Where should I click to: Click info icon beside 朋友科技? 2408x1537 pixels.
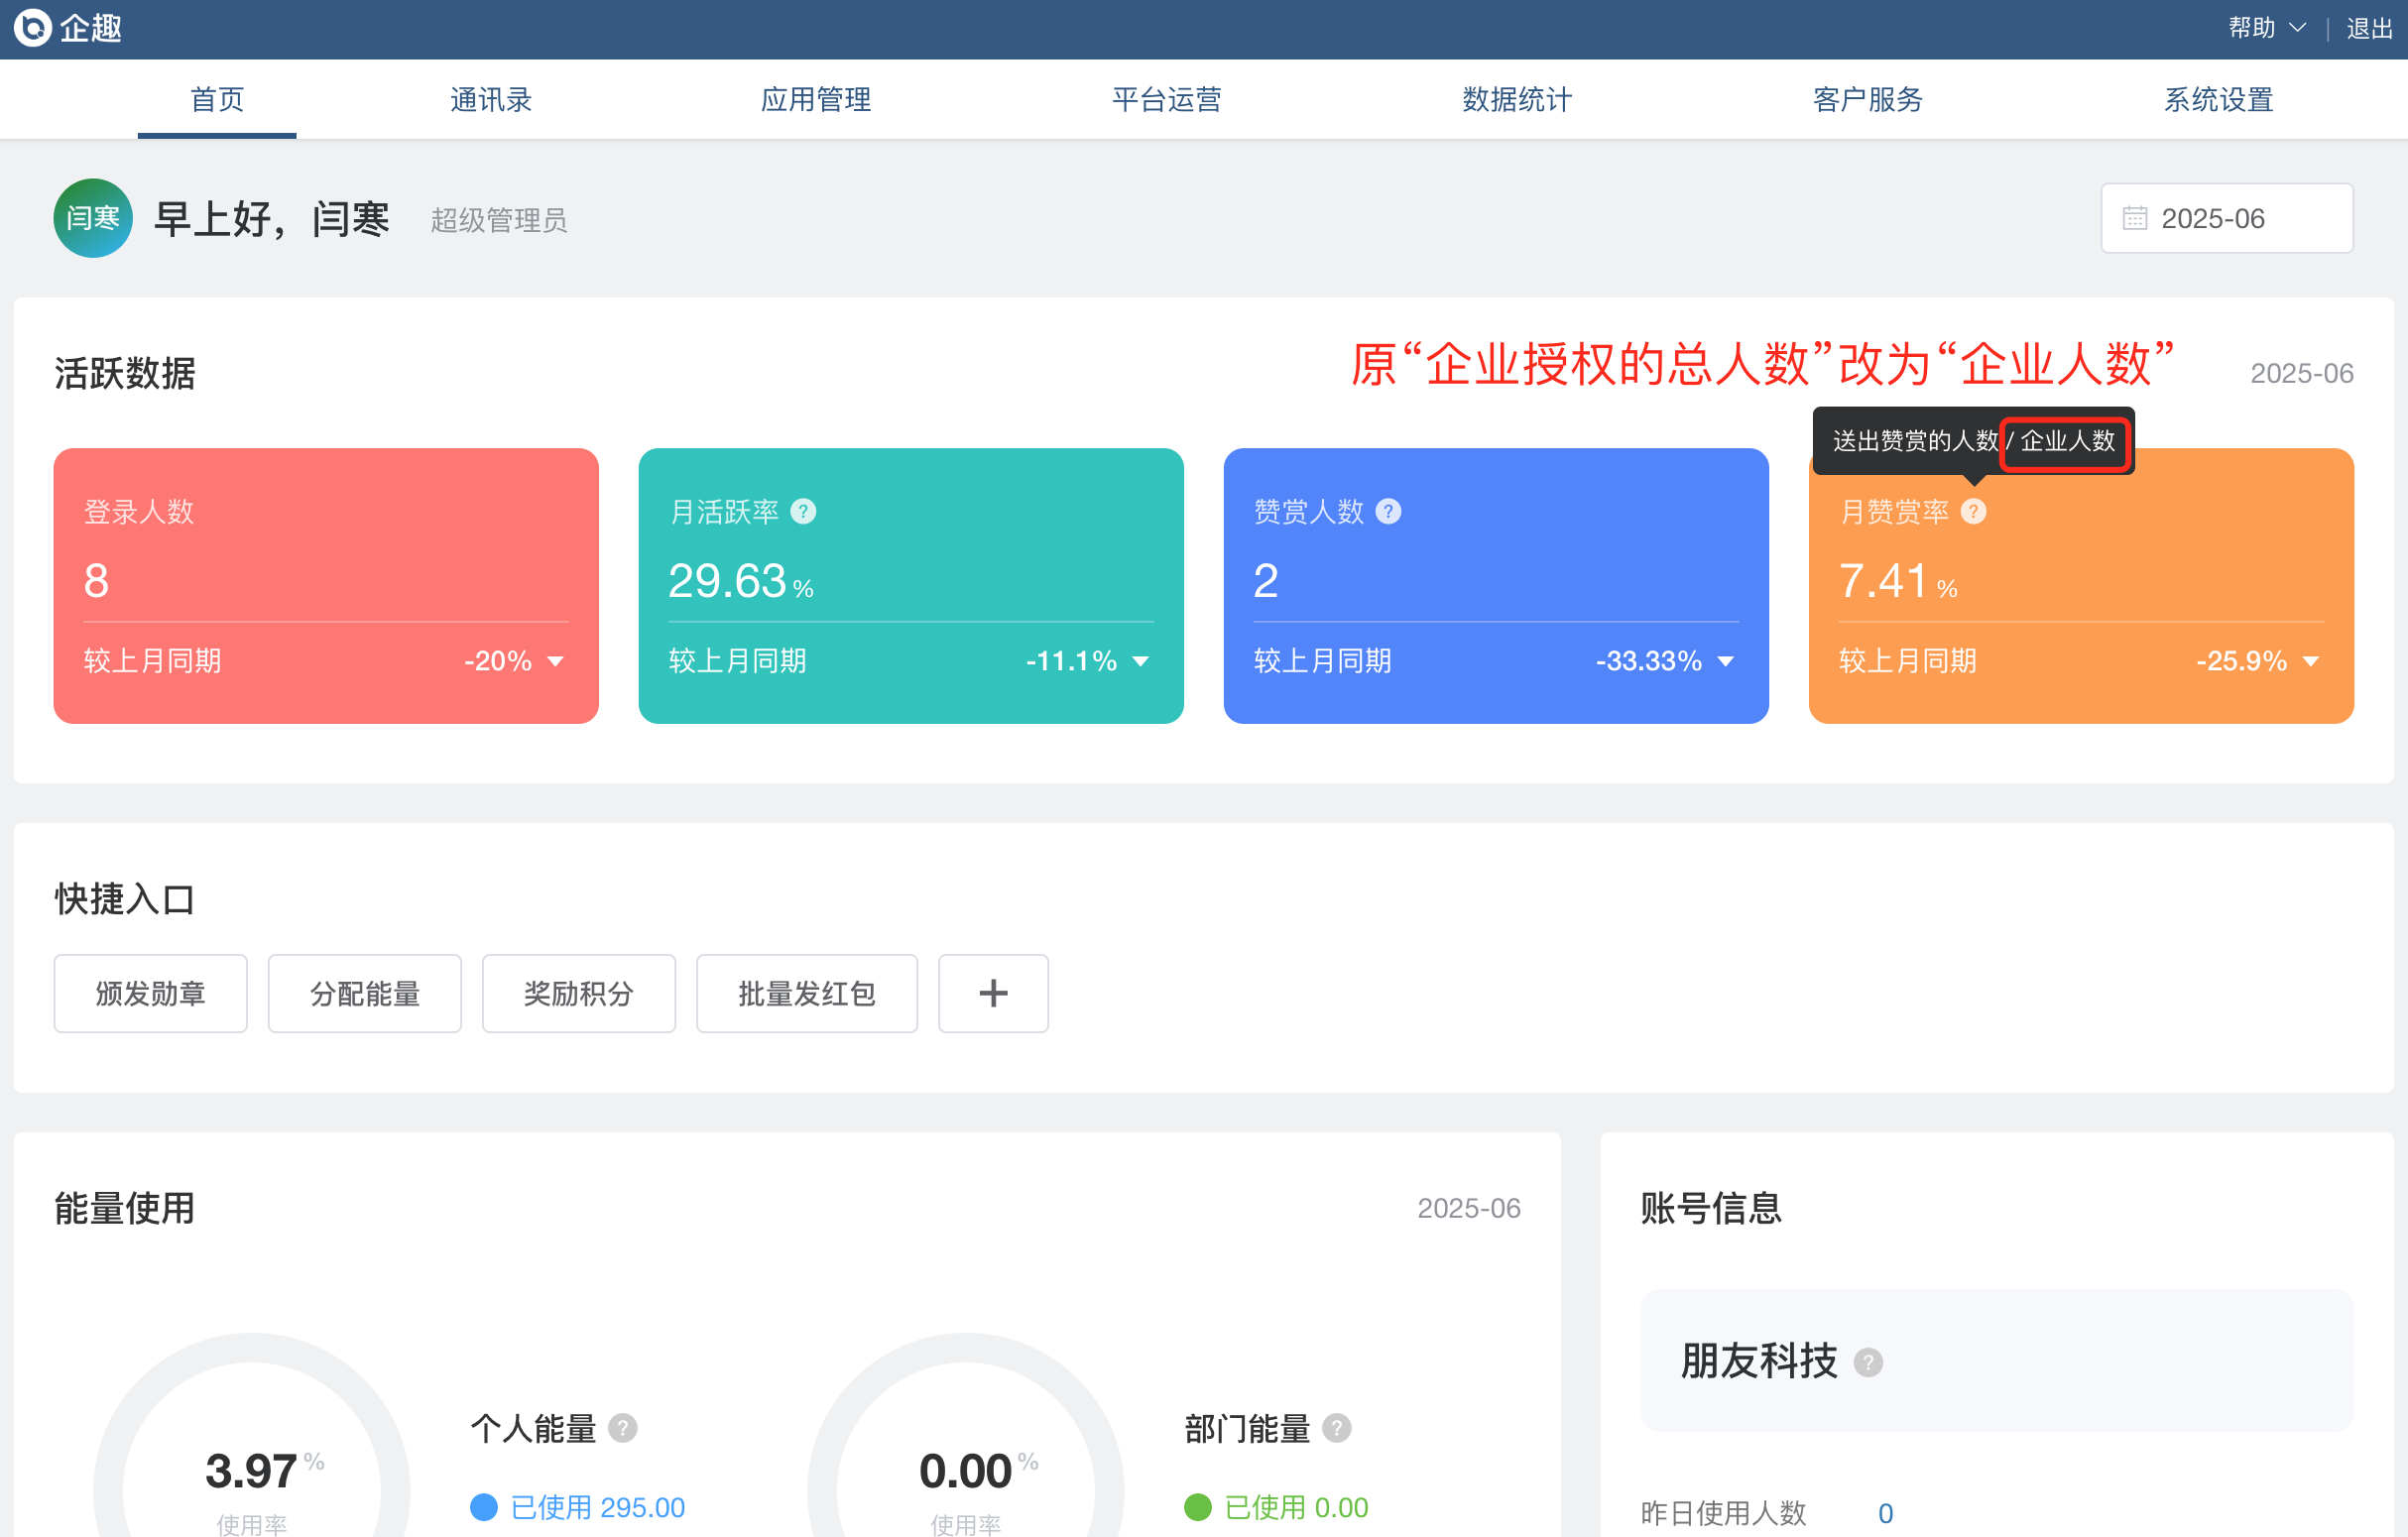click(1867, 1362)
